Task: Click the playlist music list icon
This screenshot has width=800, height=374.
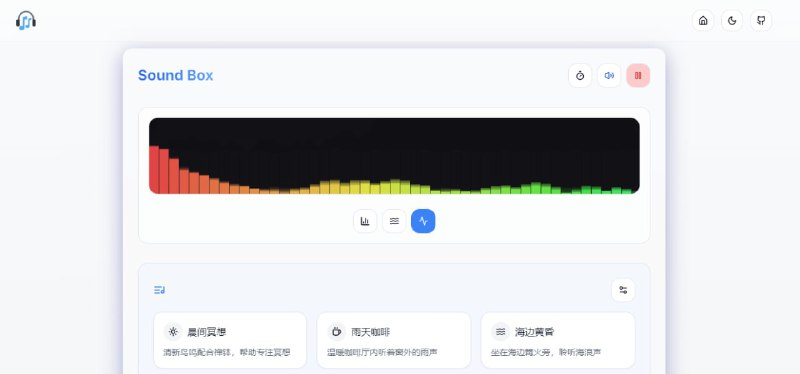Action: tap(160, 290)
